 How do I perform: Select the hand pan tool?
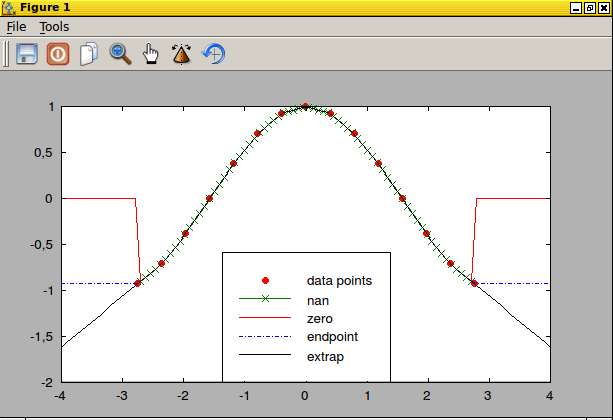pyautogui.click(x=151, y=54)
